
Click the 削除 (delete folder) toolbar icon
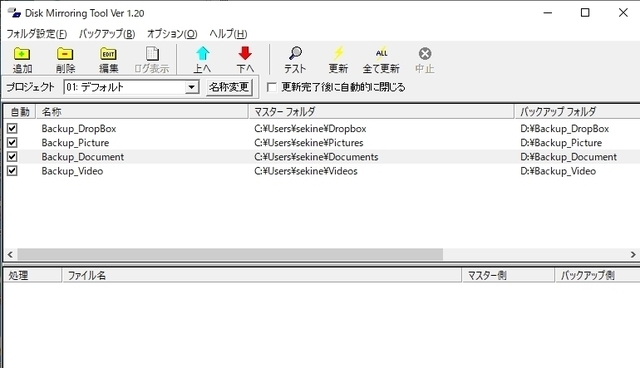(65, 54)
